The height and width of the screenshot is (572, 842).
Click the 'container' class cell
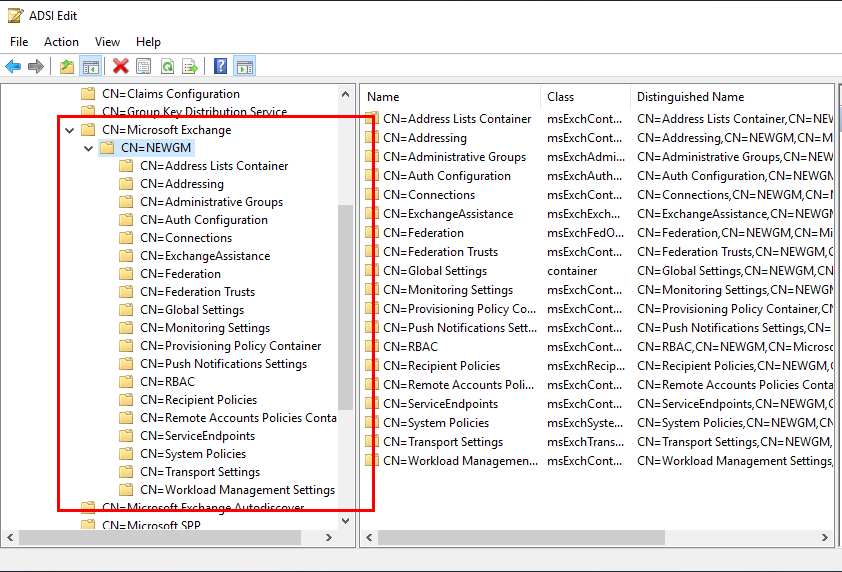click(x=572, y=271)
